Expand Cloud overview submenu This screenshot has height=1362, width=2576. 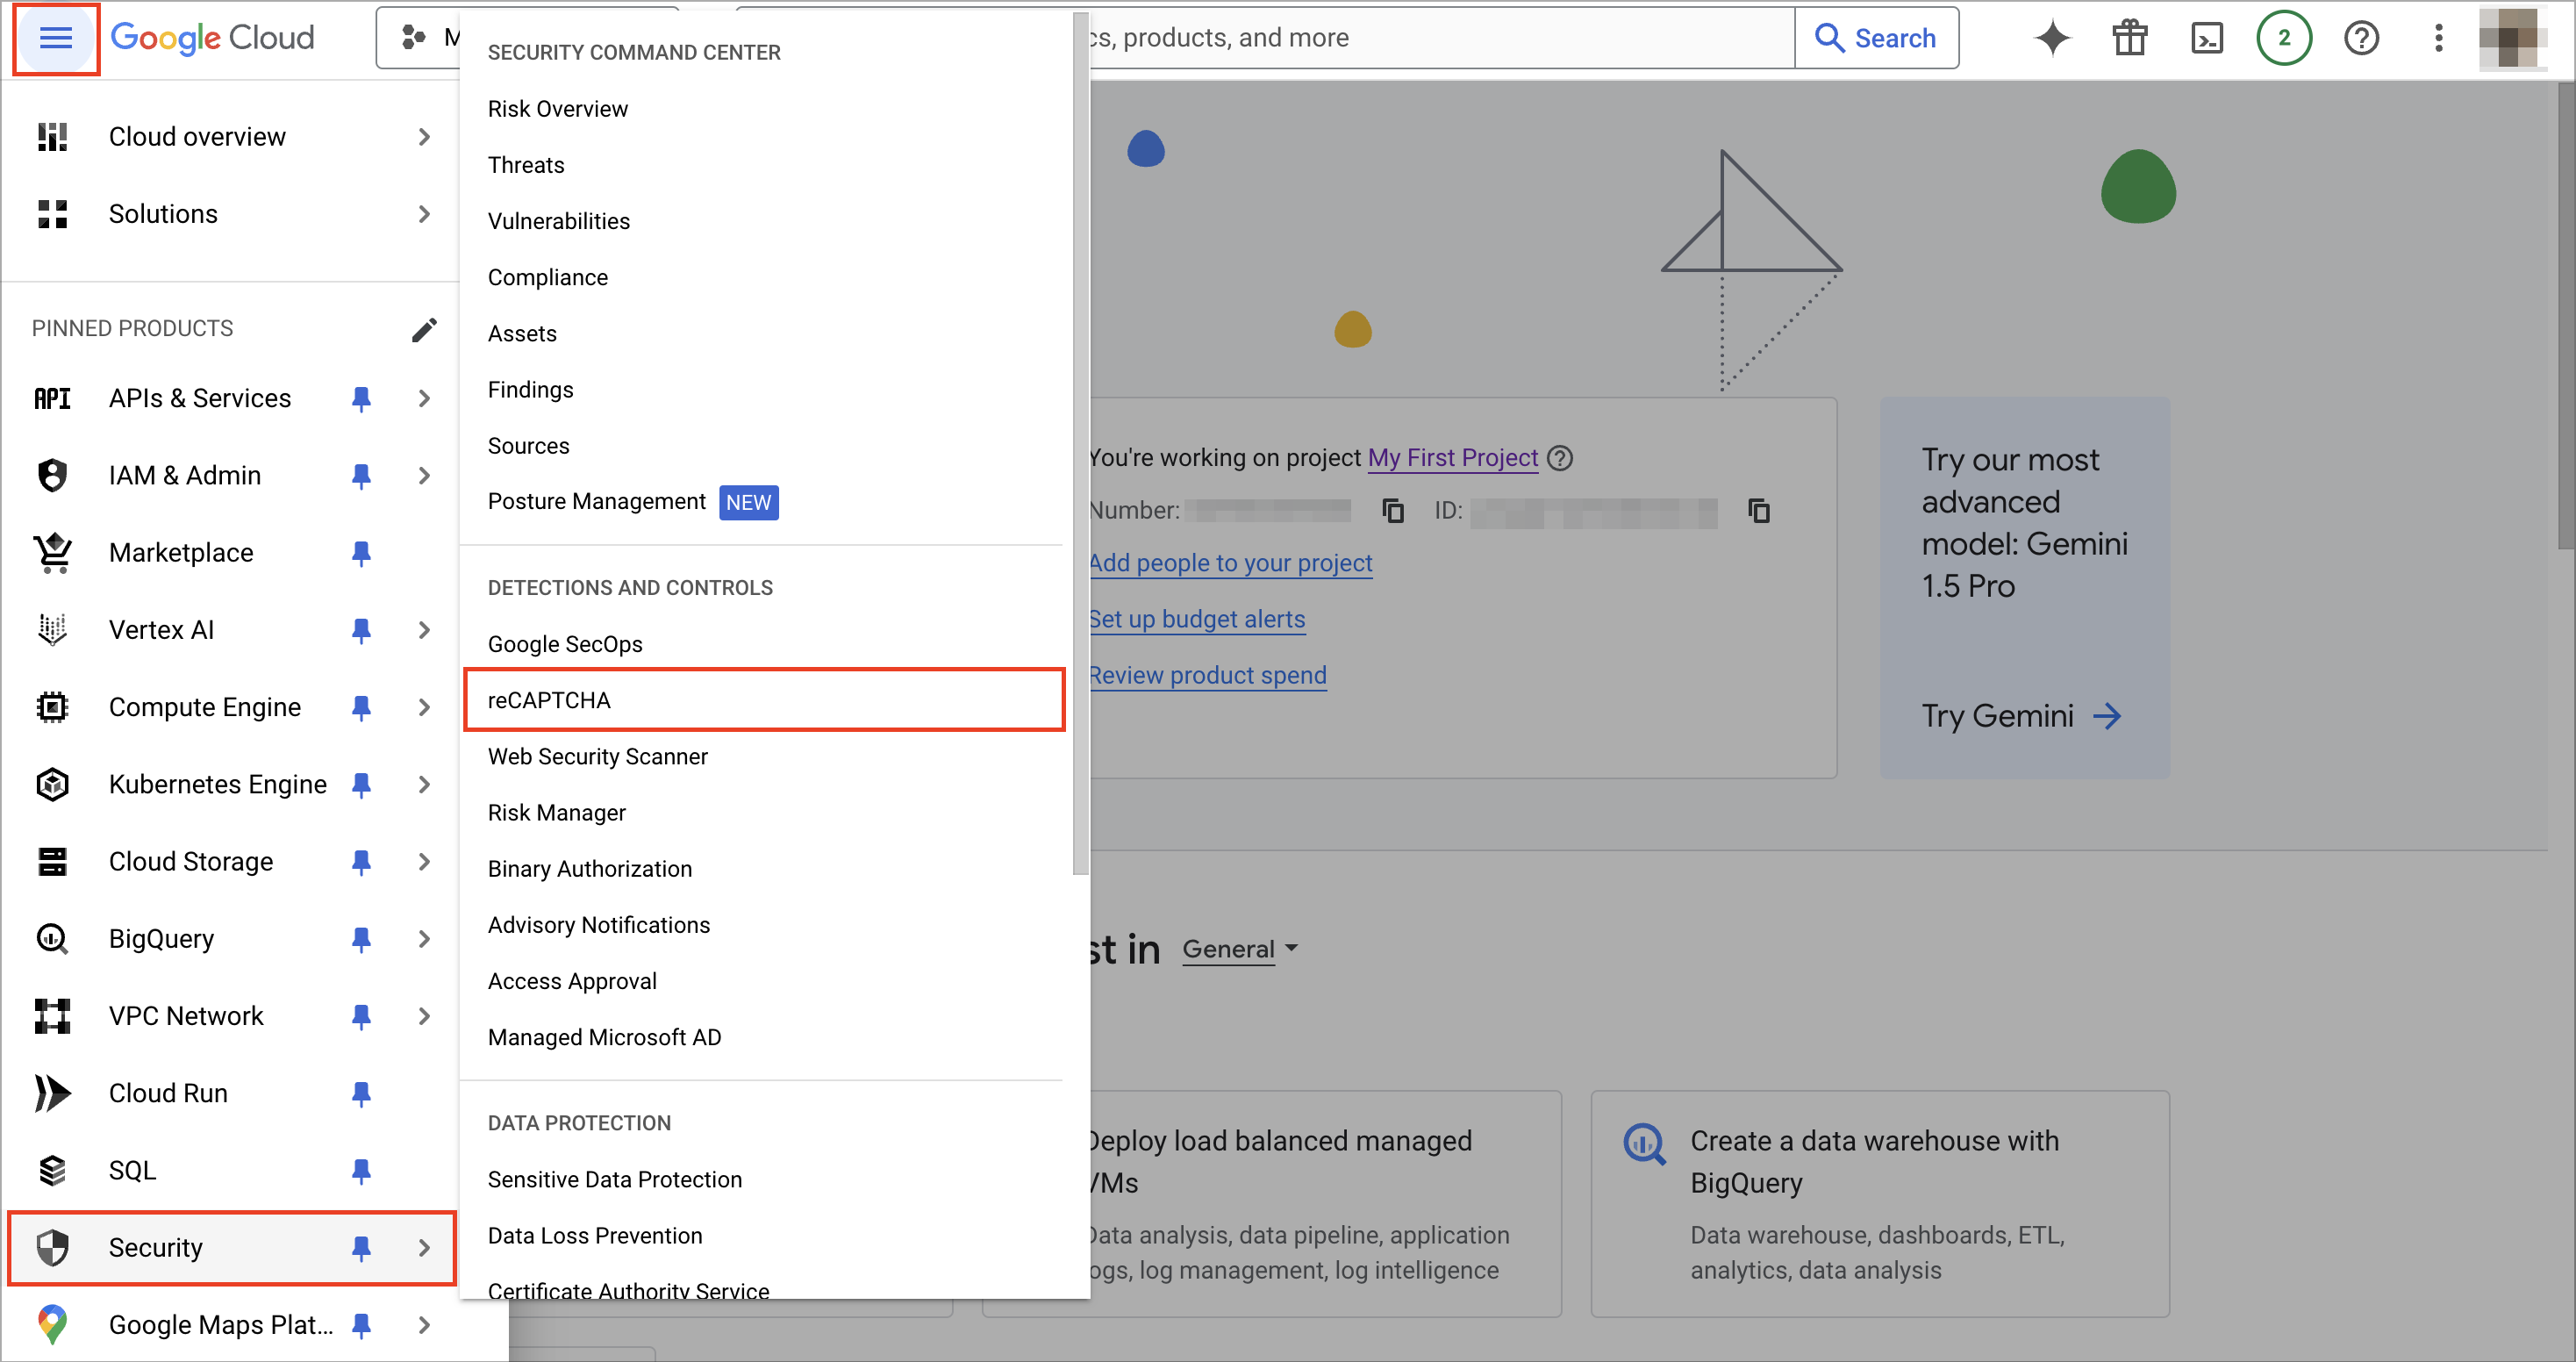click(x=424, y=137)
